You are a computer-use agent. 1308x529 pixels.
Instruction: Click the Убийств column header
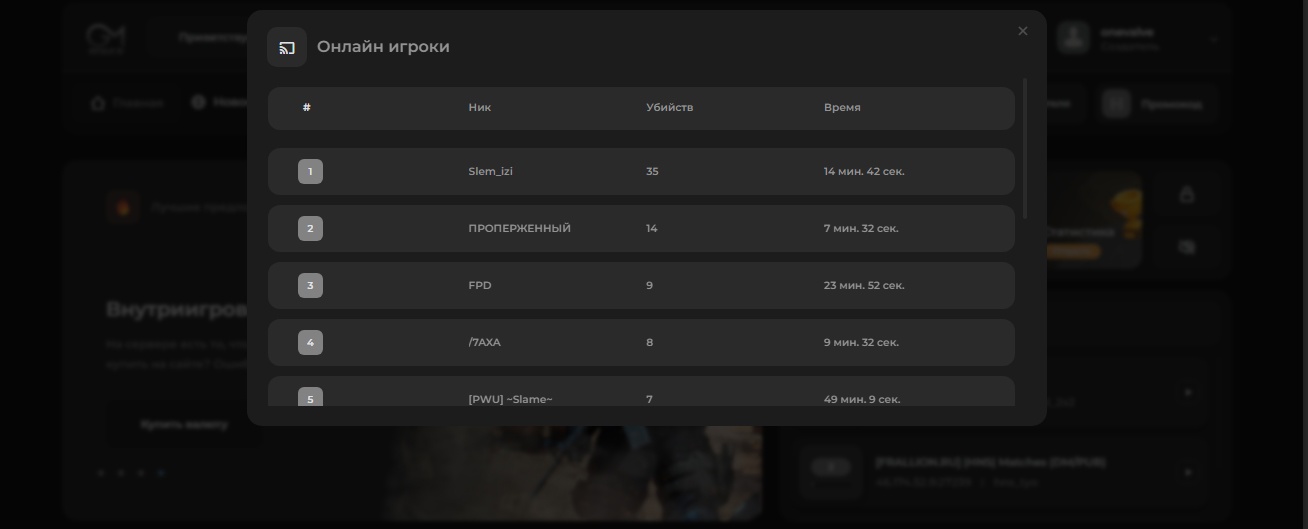(669, 108)
